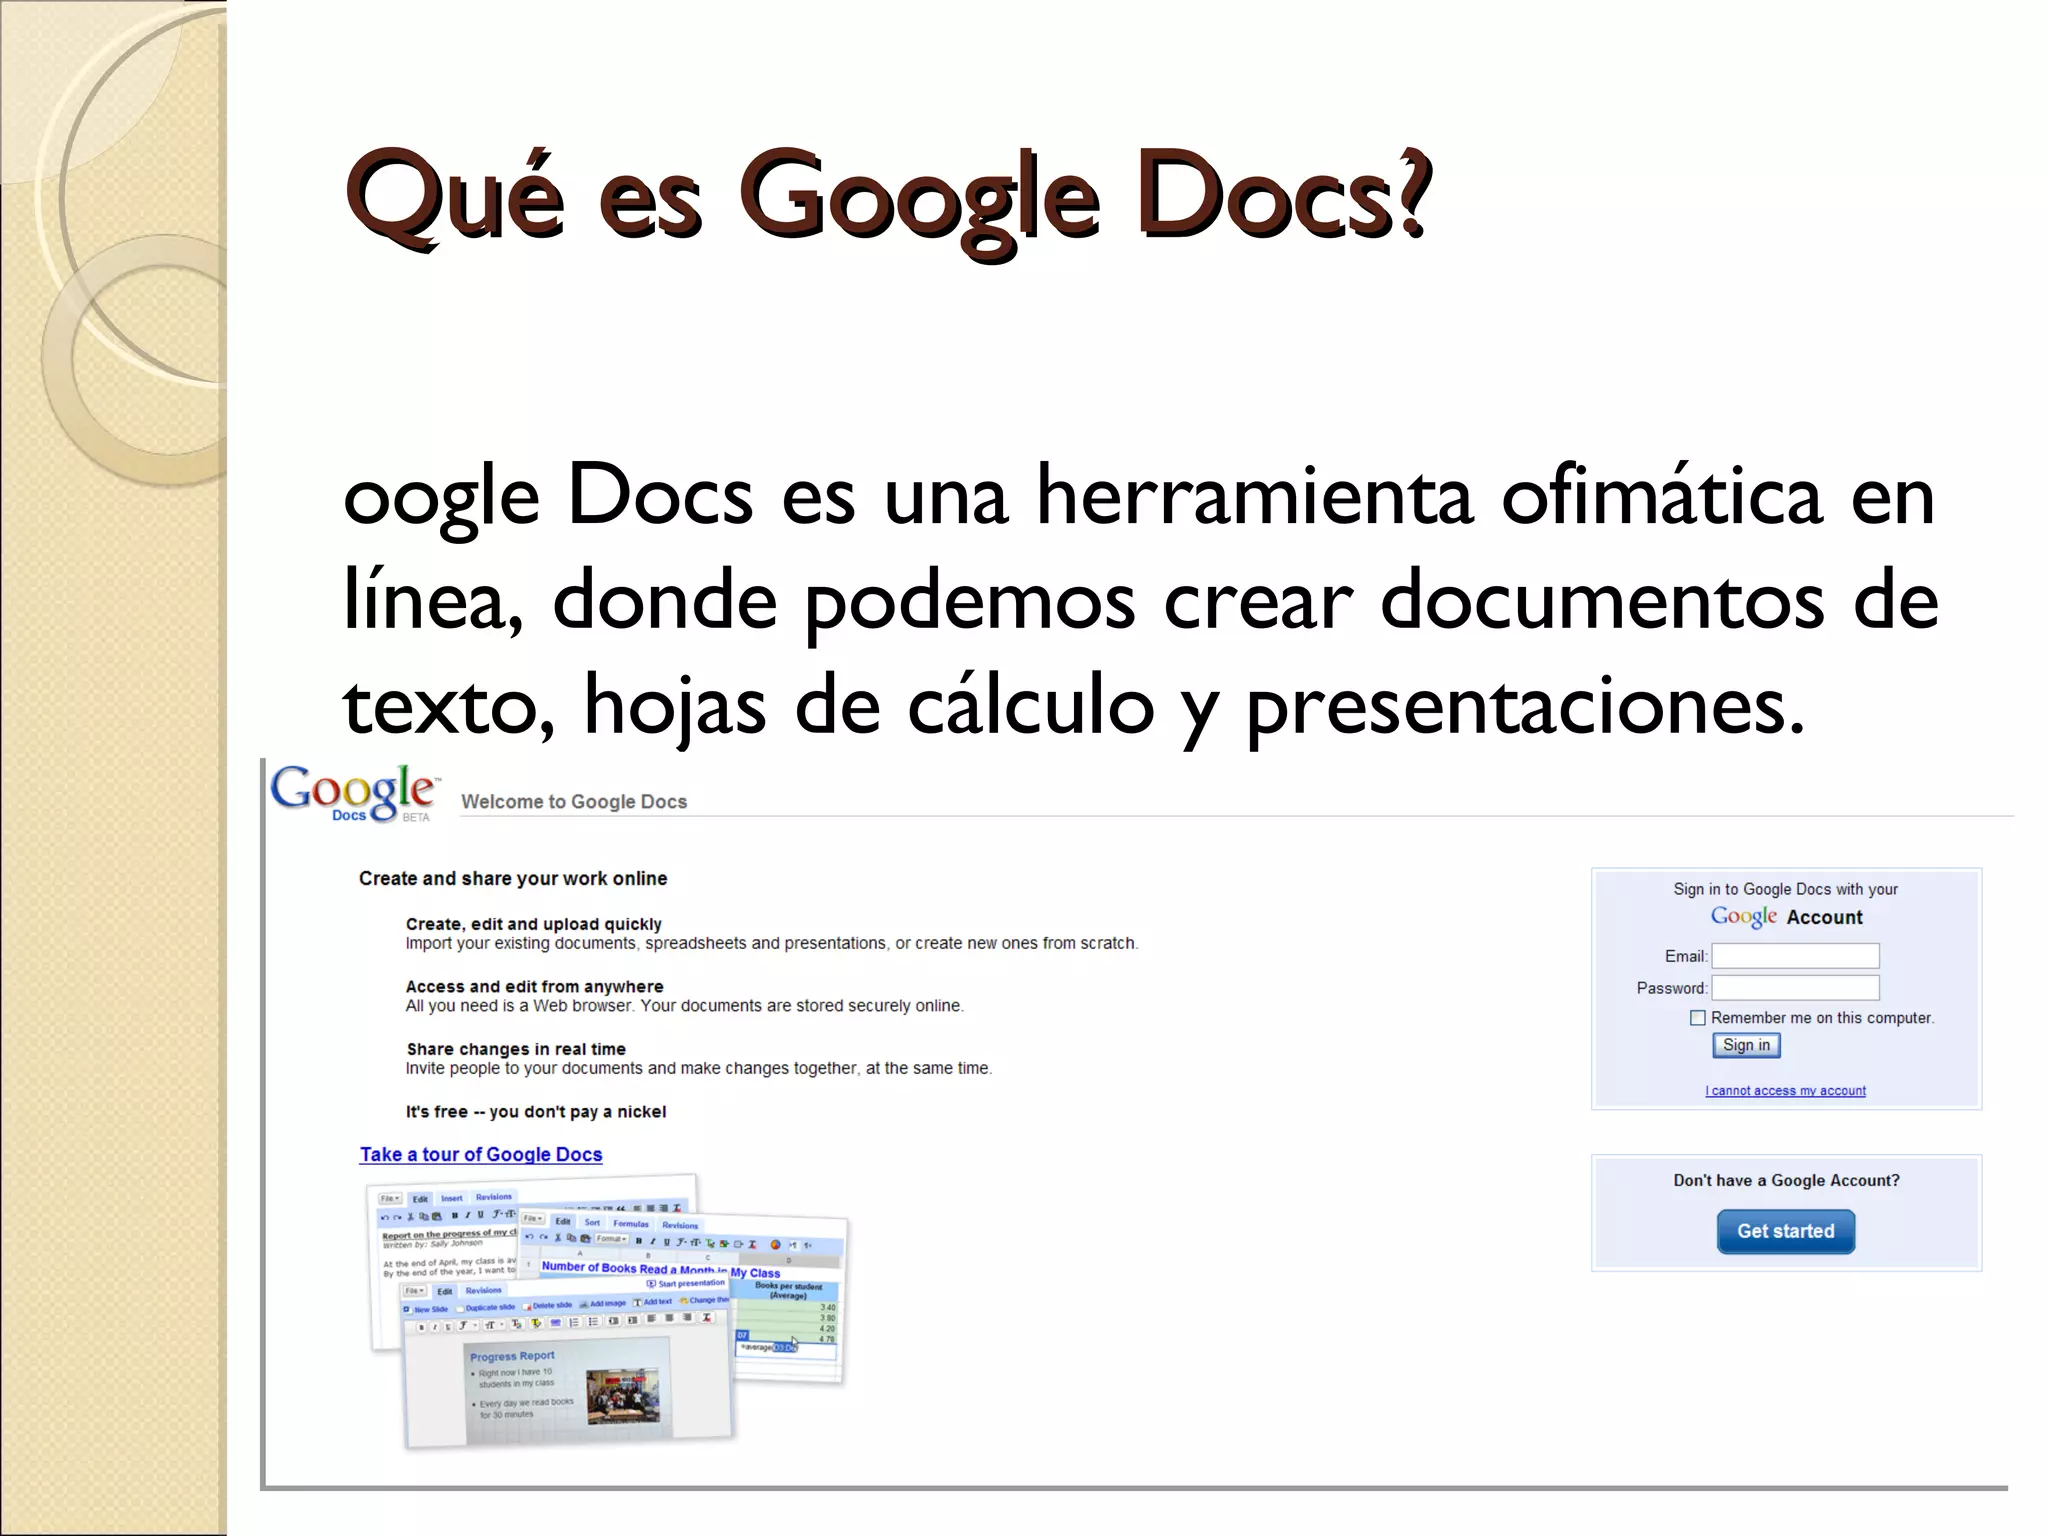Click the pie chart icon in spreadsheet toolbar

tap(775, 1245)
